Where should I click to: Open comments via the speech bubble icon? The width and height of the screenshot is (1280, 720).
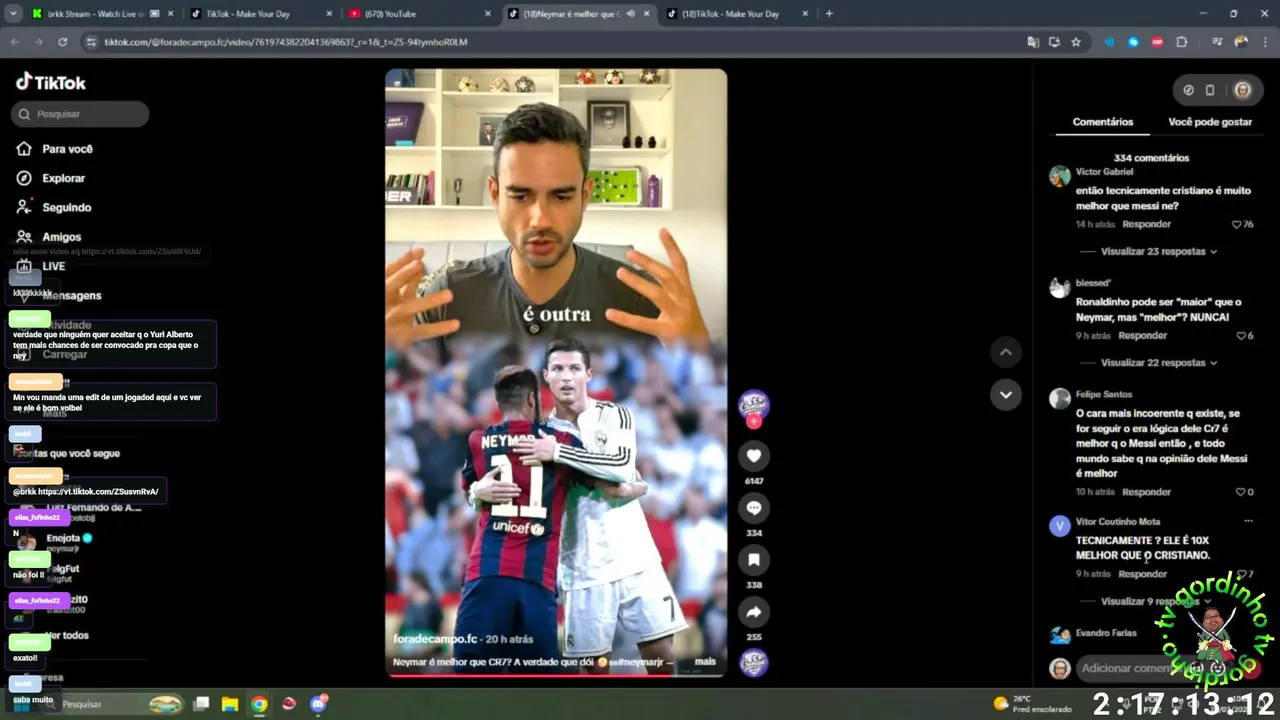click(x=754, y=508)
